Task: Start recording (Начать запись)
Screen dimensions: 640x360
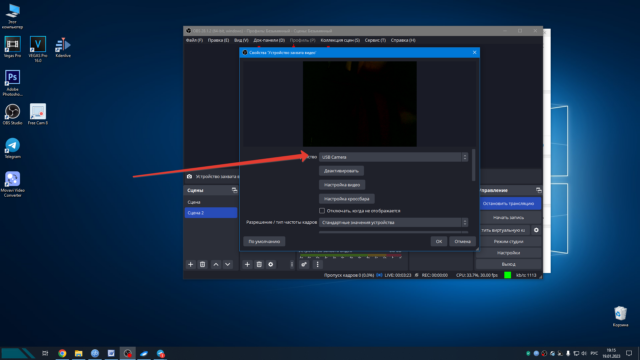Action: click(509, 218)
